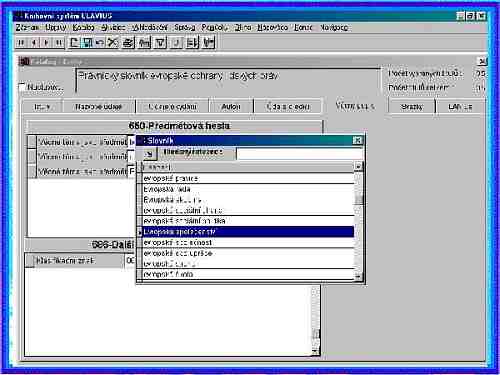This screenshot has height=375, width=500.
Task: Click the 680-Předmětová hesla section header
Action: (x=175, y=126)
